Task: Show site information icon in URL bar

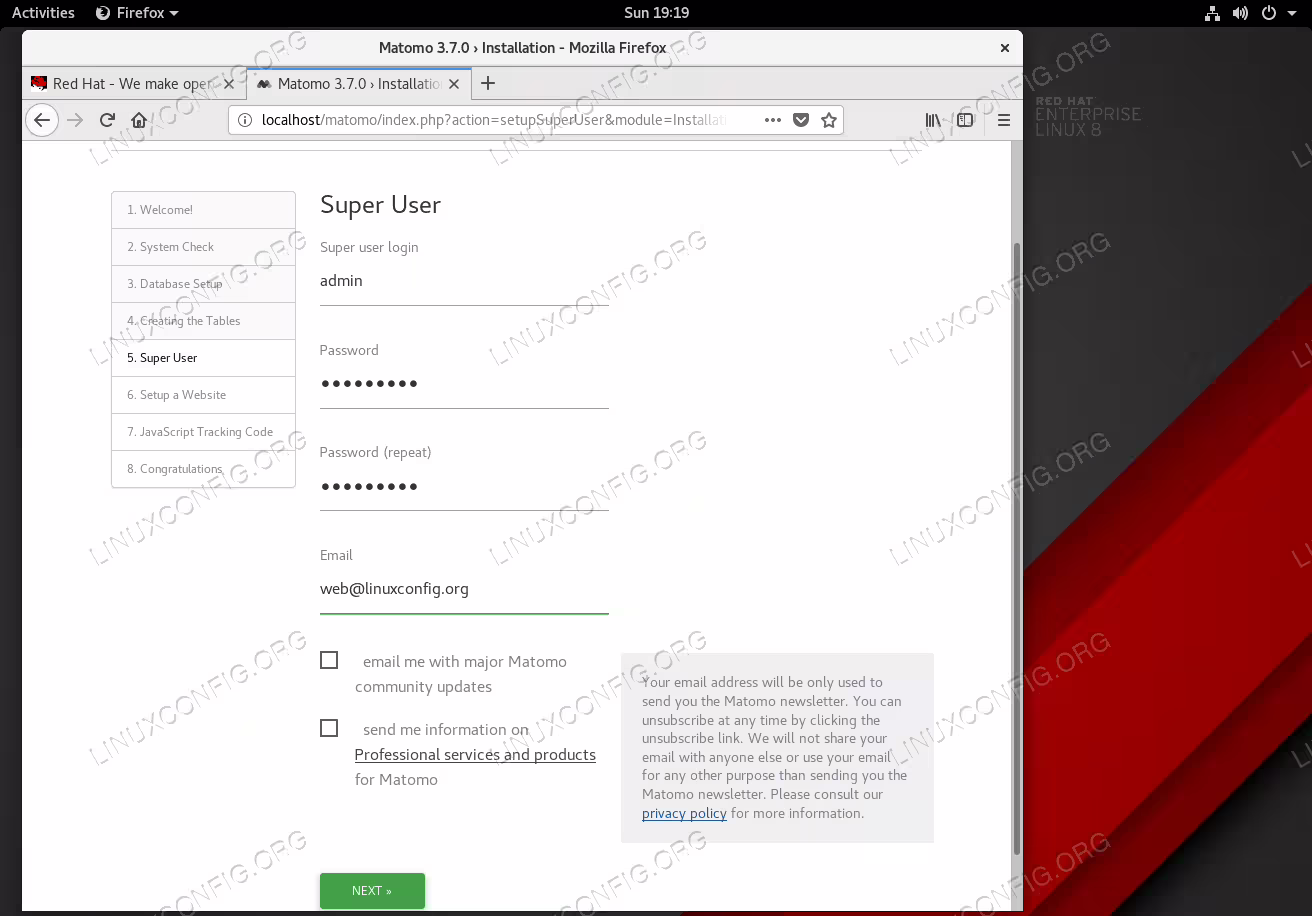Action: pyautogui.click(x=245, y=120)
